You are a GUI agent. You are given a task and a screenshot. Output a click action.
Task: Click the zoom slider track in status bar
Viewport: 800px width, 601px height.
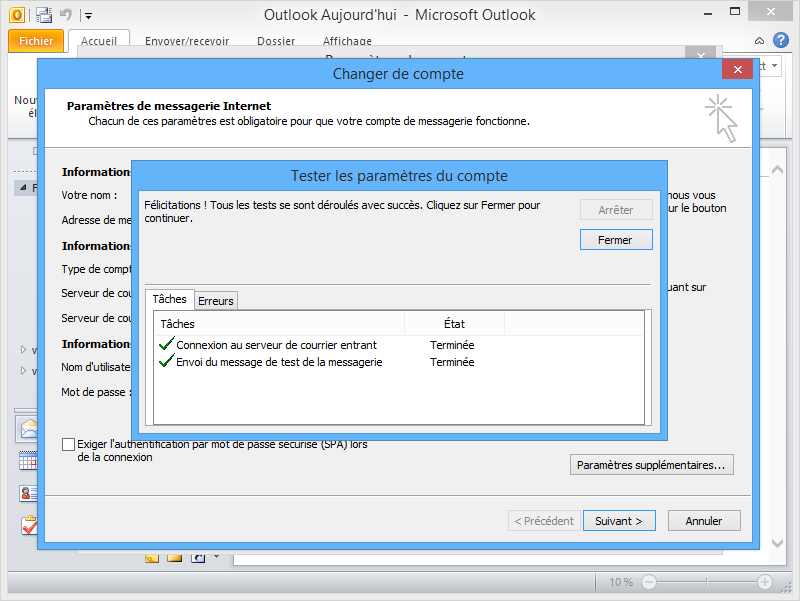point(707,582)
